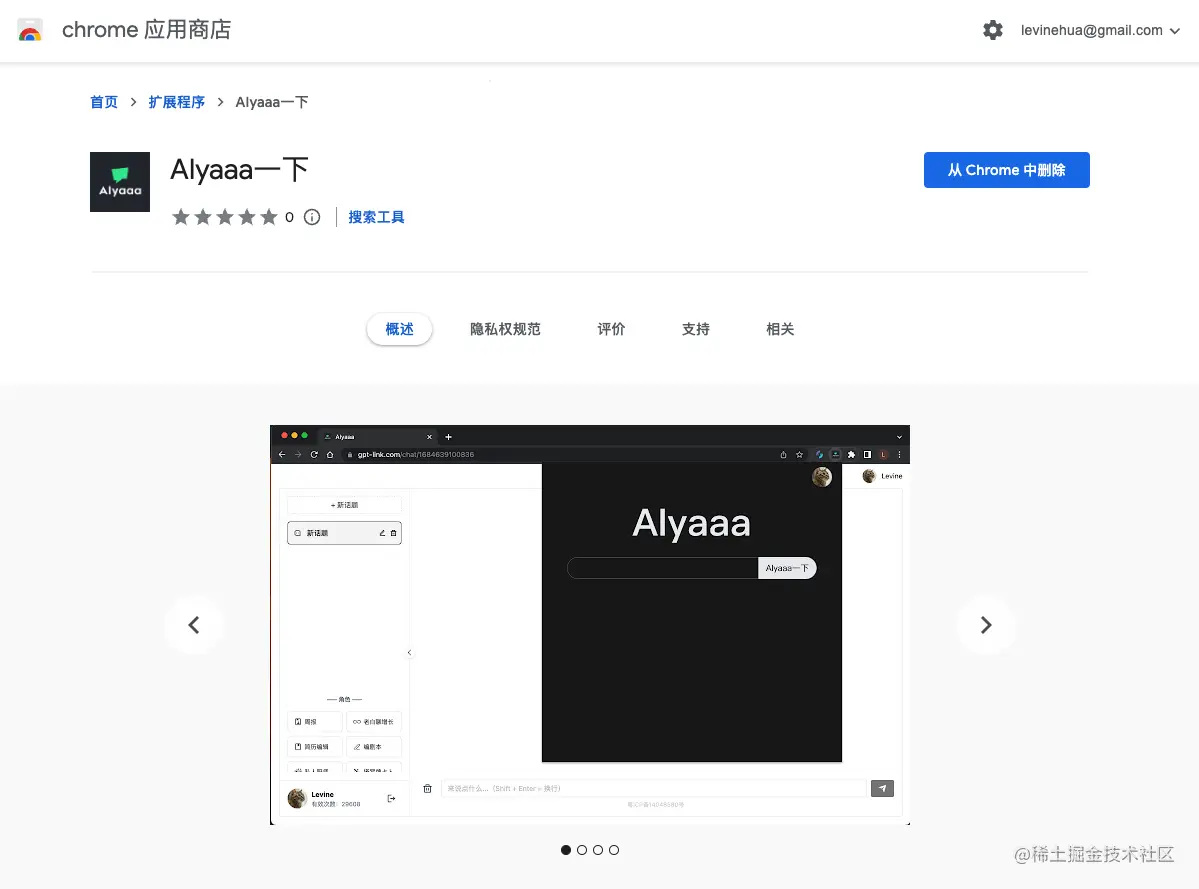This screenshot has width=1199, height=889.
Task: Go to the 首页 breadcrumb link
Action: click(104, 102)
